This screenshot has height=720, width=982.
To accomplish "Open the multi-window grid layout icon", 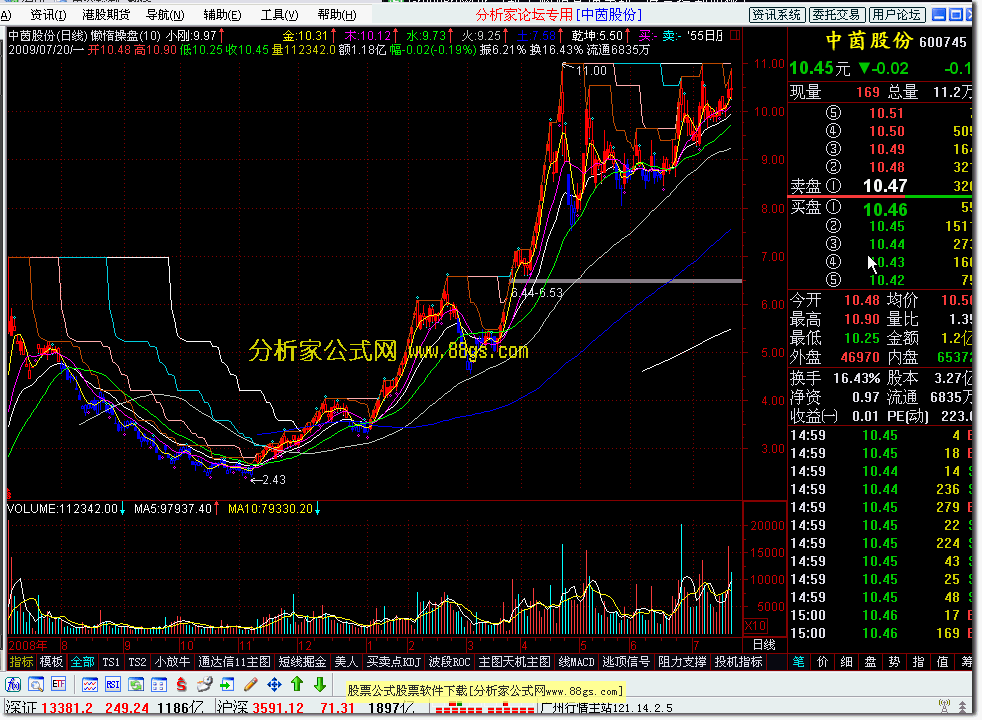I will (x=158, y=684).
